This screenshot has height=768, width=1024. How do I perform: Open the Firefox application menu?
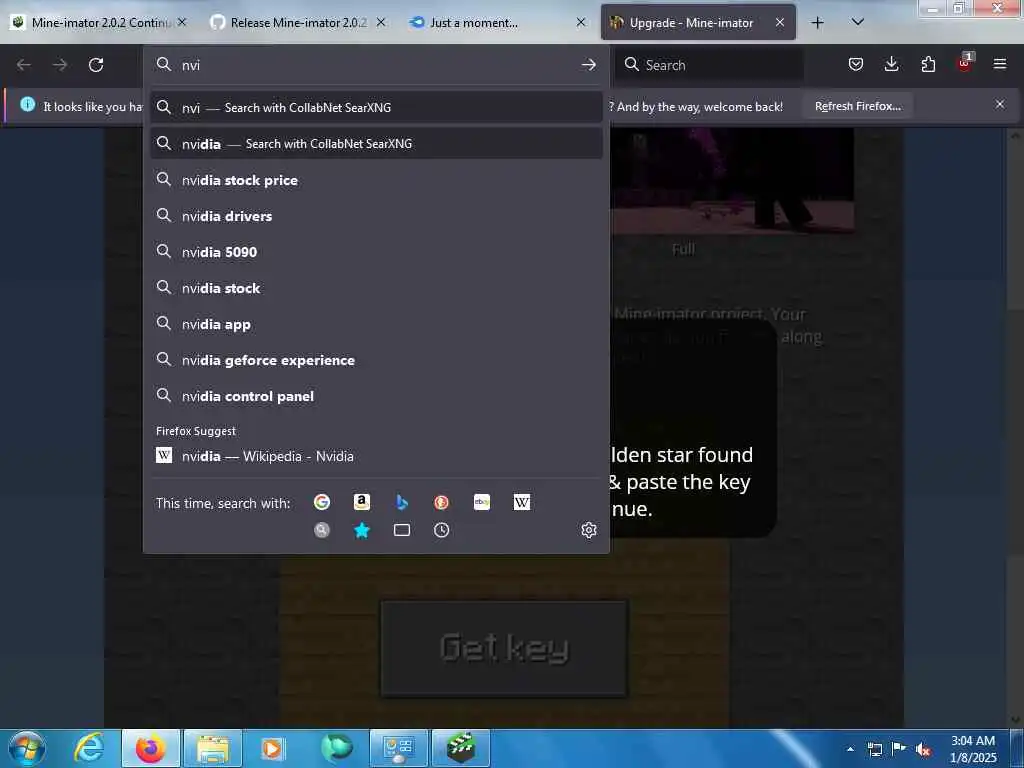click(1000, 64)
